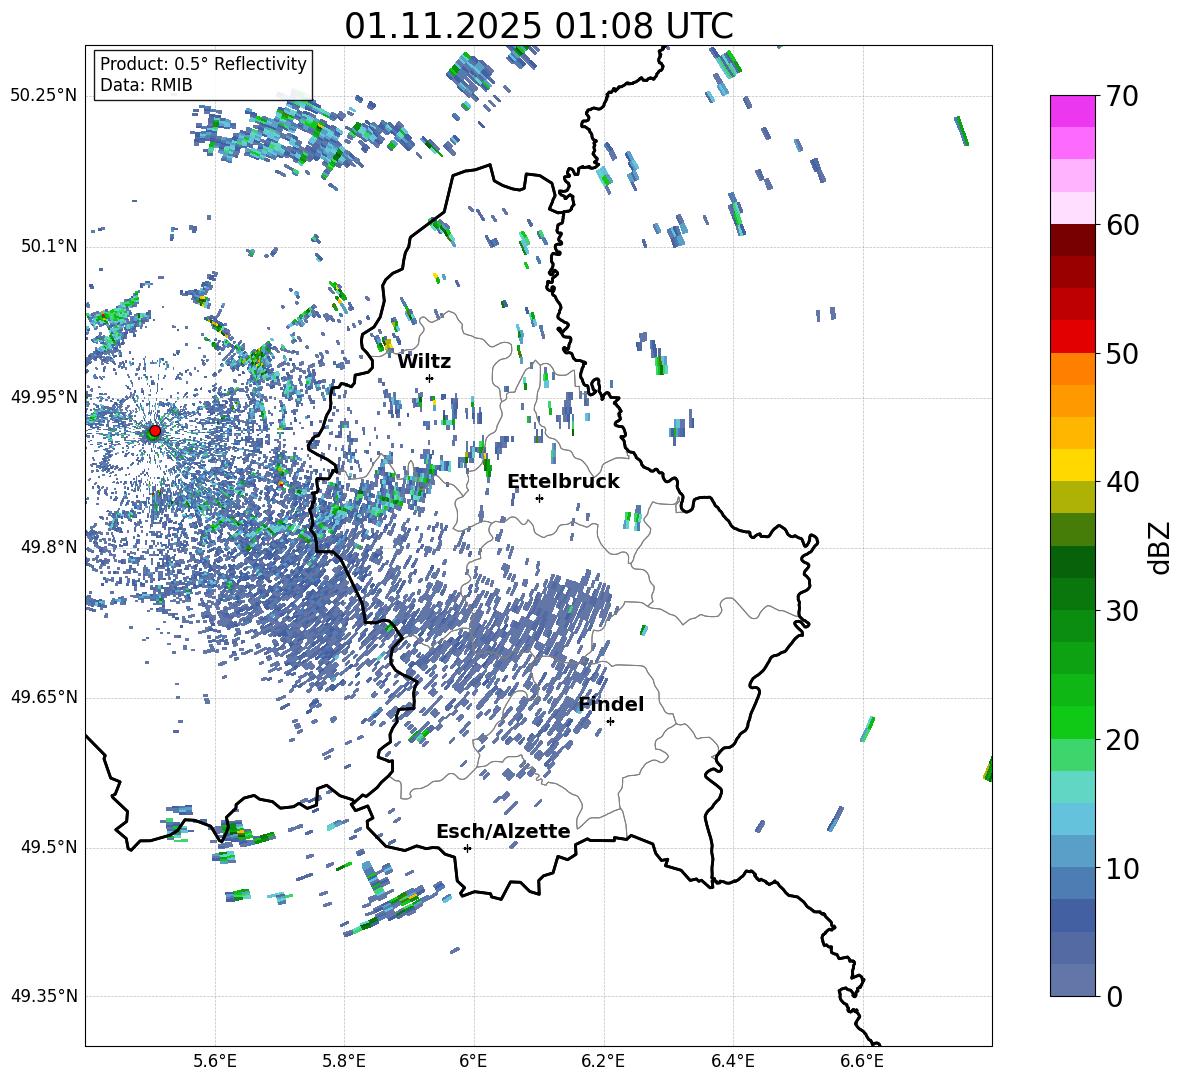Pick the bright red swatch just above 50
The width and height of the screenshot is (1184, 1081).
tap(1073, 336)
